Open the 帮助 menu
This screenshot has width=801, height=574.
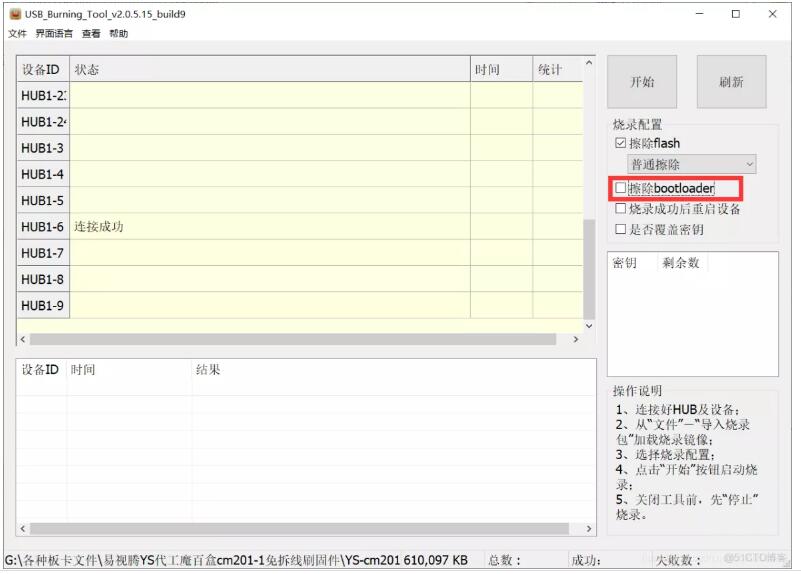point(118,34)
